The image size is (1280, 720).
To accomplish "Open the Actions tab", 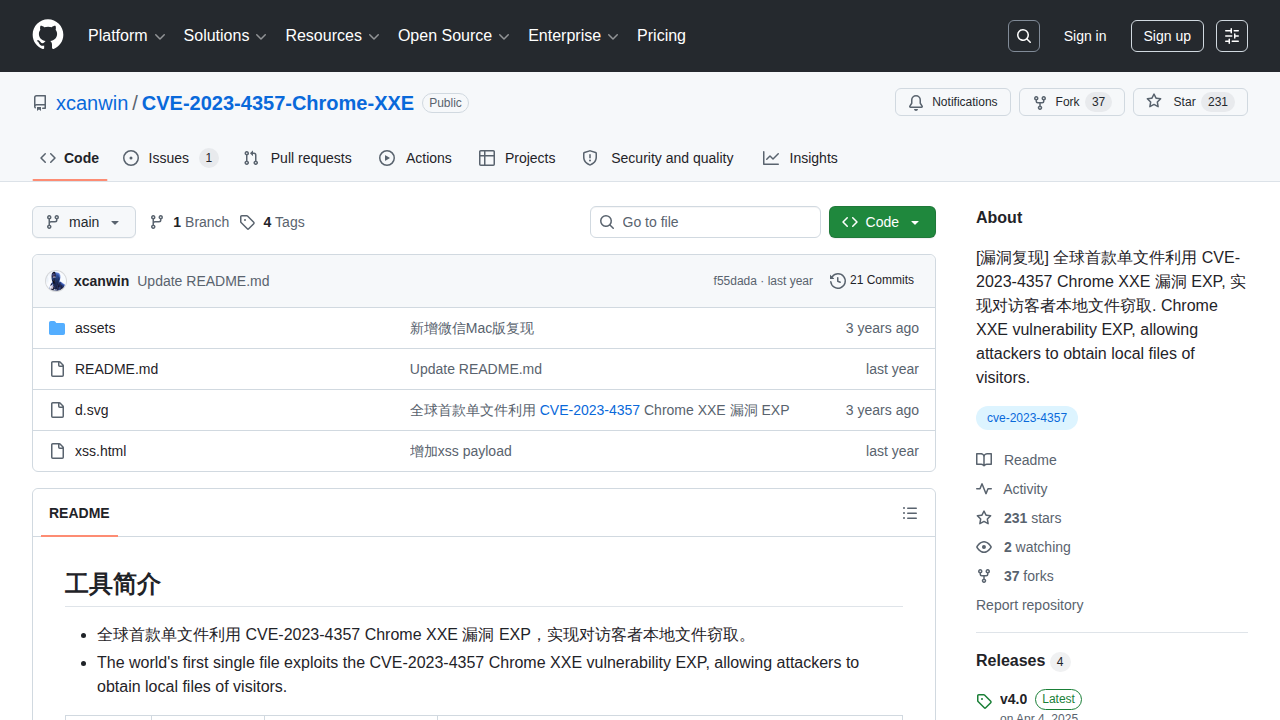I will (415, 158).
